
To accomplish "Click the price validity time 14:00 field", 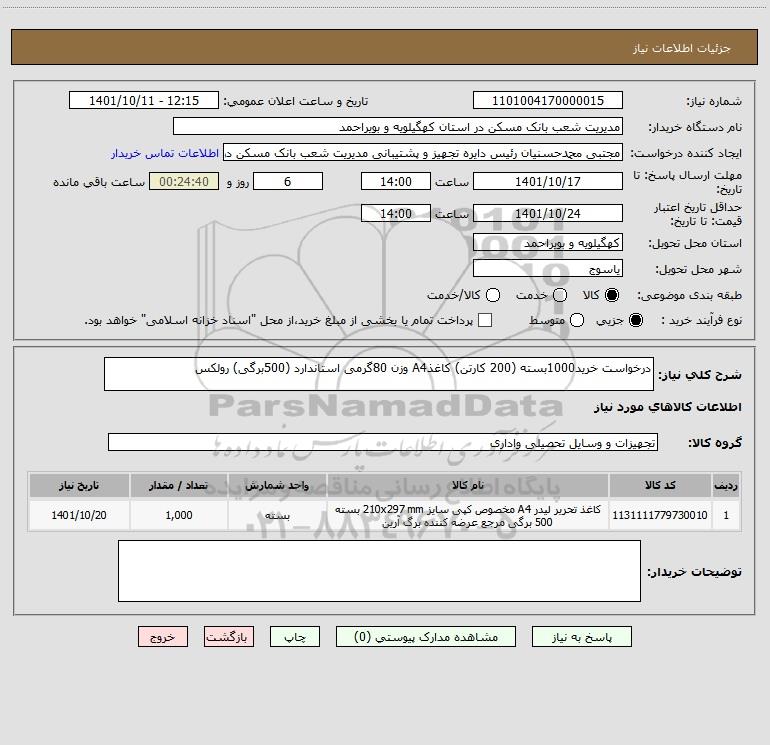I will (396, 213).
